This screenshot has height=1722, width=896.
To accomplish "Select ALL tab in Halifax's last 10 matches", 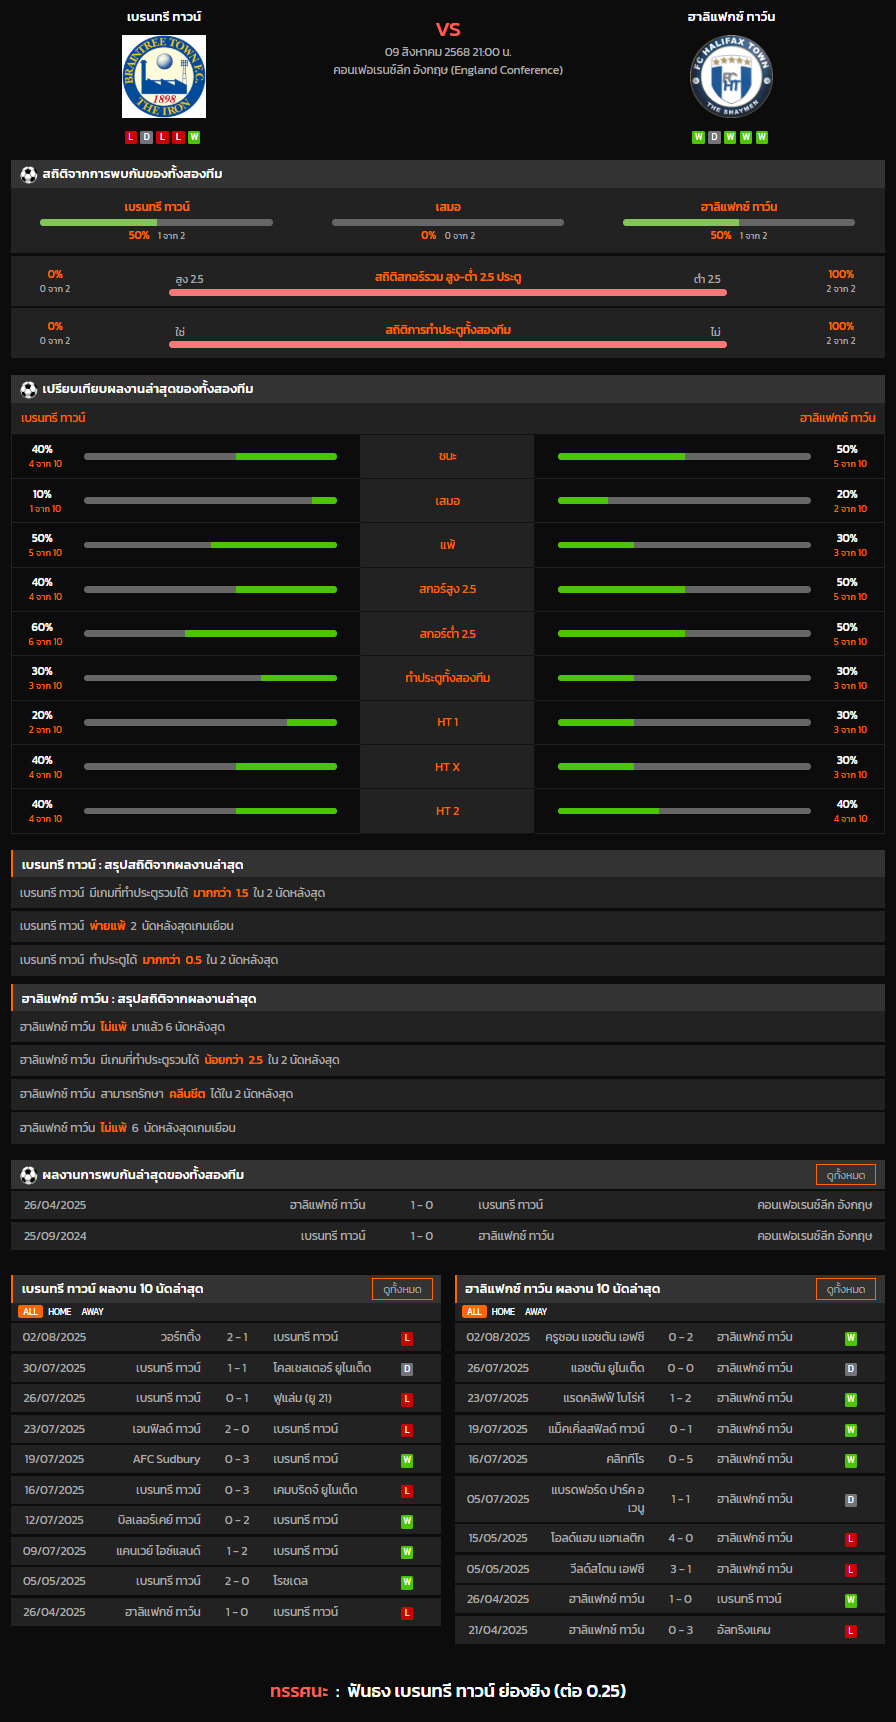I will pos(474,1312).
